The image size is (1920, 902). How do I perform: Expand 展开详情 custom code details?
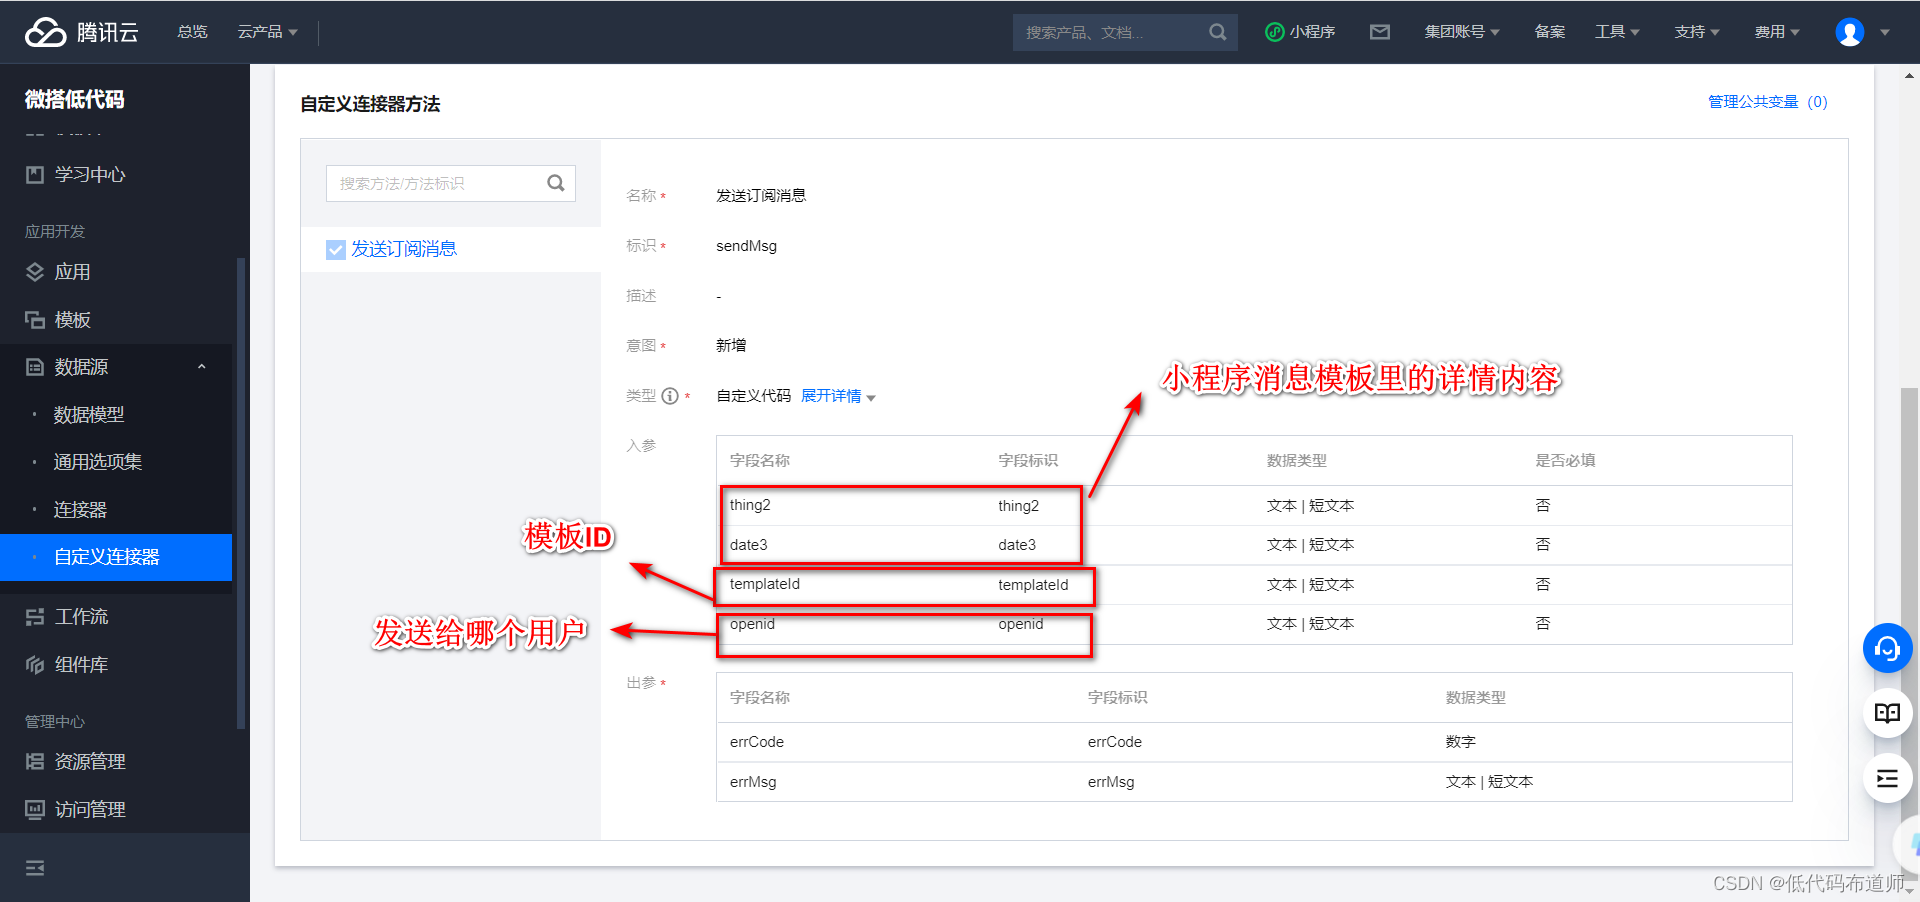838,396
